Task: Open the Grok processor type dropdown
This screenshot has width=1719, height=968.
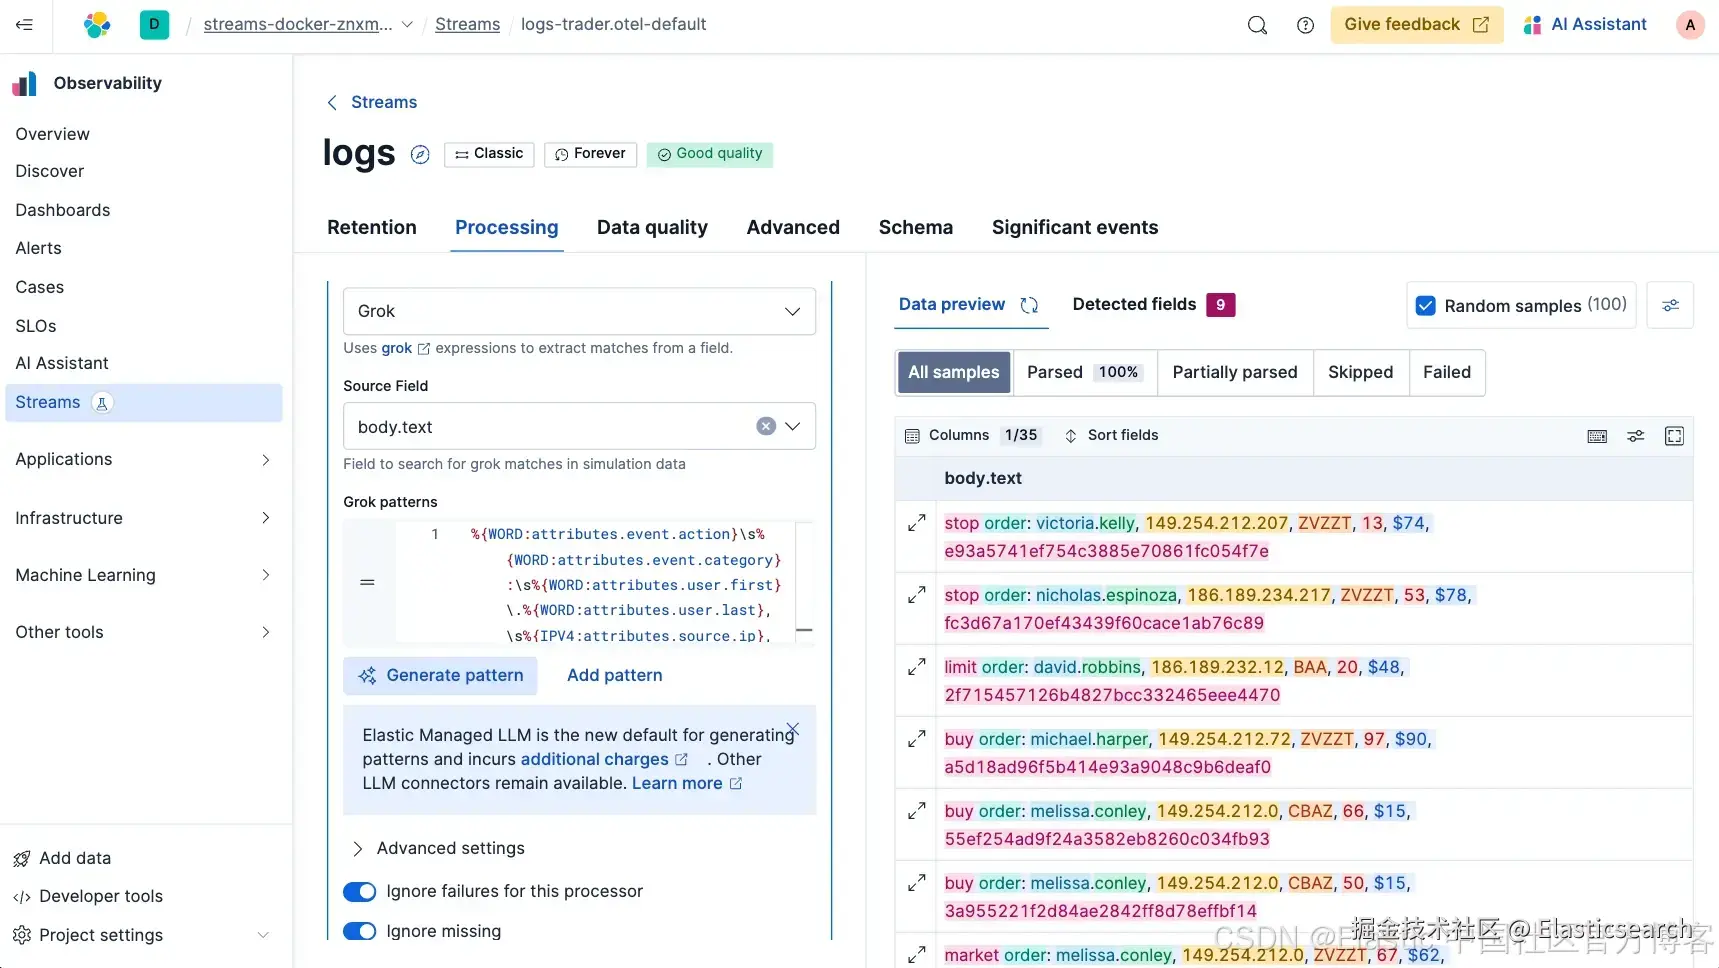Action: click(x=579, y=311)
